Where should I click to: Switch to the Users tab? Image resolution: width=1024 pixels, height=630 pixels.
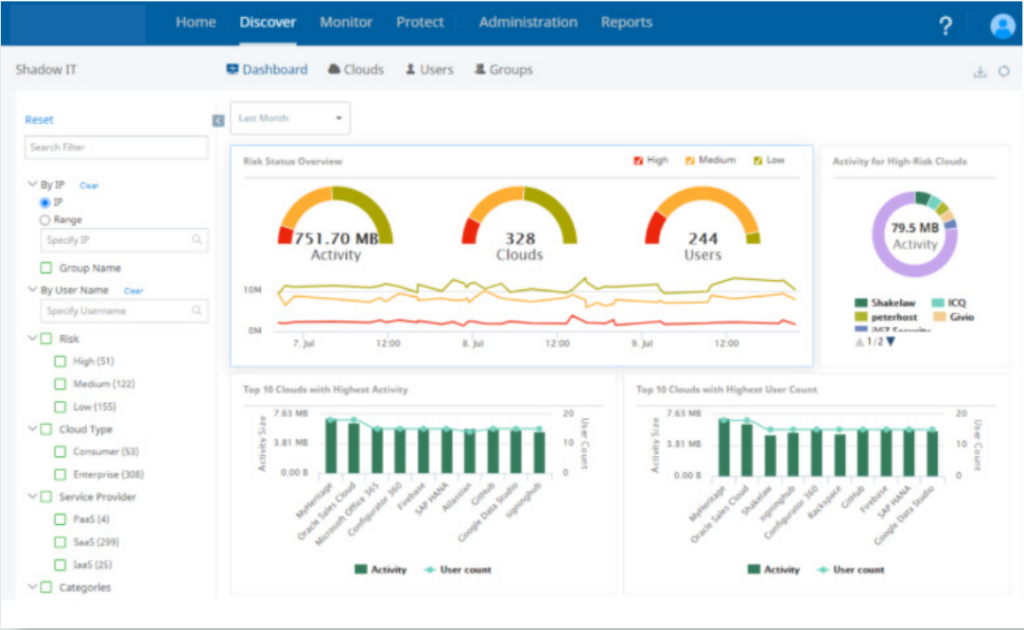pos(430,69)
